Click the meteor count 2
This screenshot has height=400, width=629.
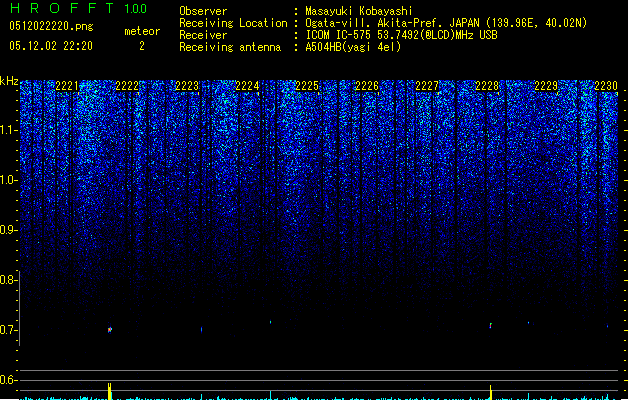[142, 46]
